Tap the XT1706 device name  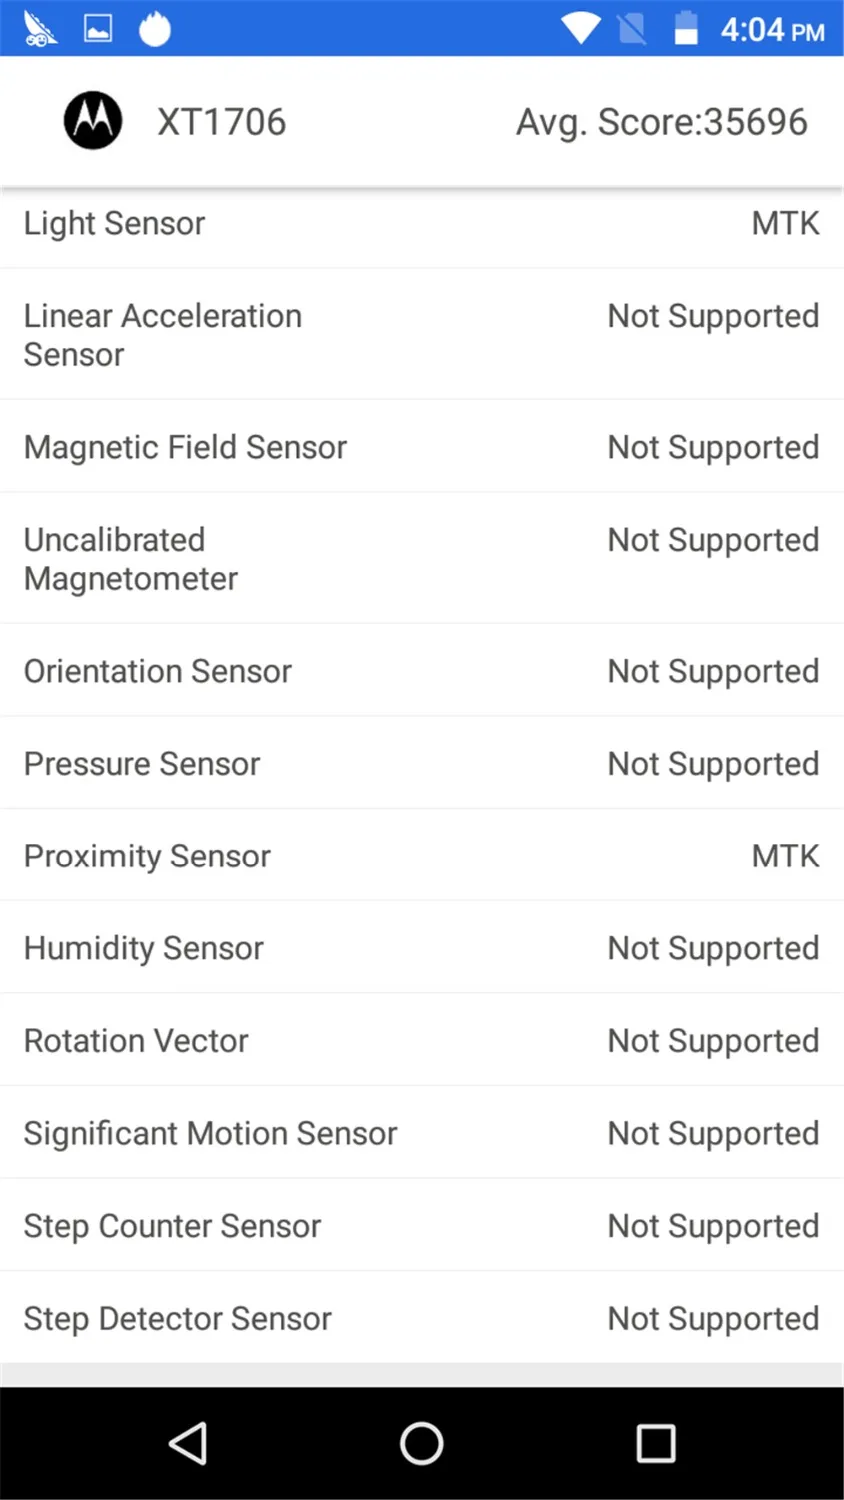pyautogui.click(x=222, y=122)
